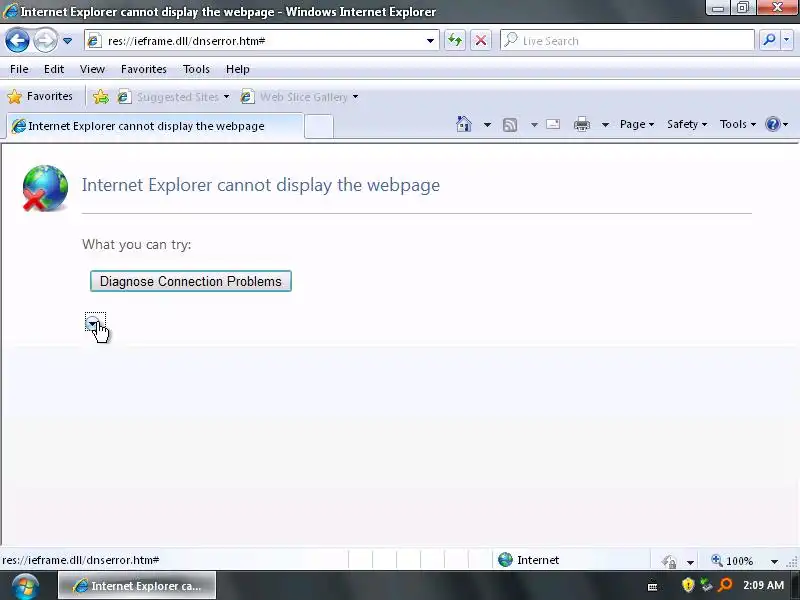800x600 pixels.
Task: Open the Safety command bar menu
Action: coord(687,124)
